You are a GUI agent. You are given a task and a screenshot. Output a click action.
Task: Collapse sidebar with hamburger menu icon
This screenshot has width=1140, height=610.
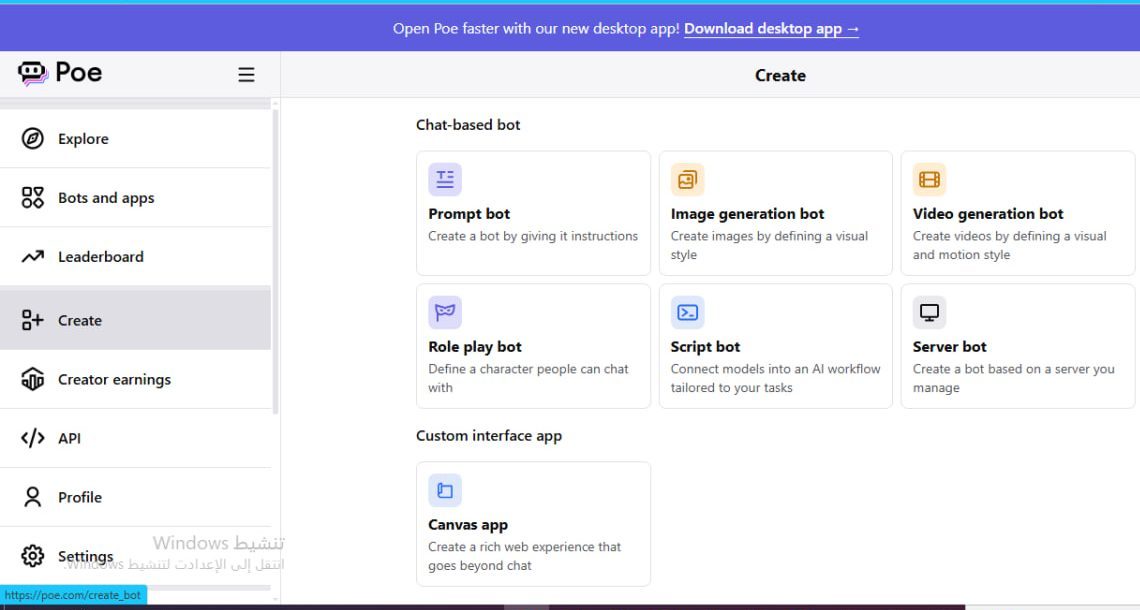[246, 75]
